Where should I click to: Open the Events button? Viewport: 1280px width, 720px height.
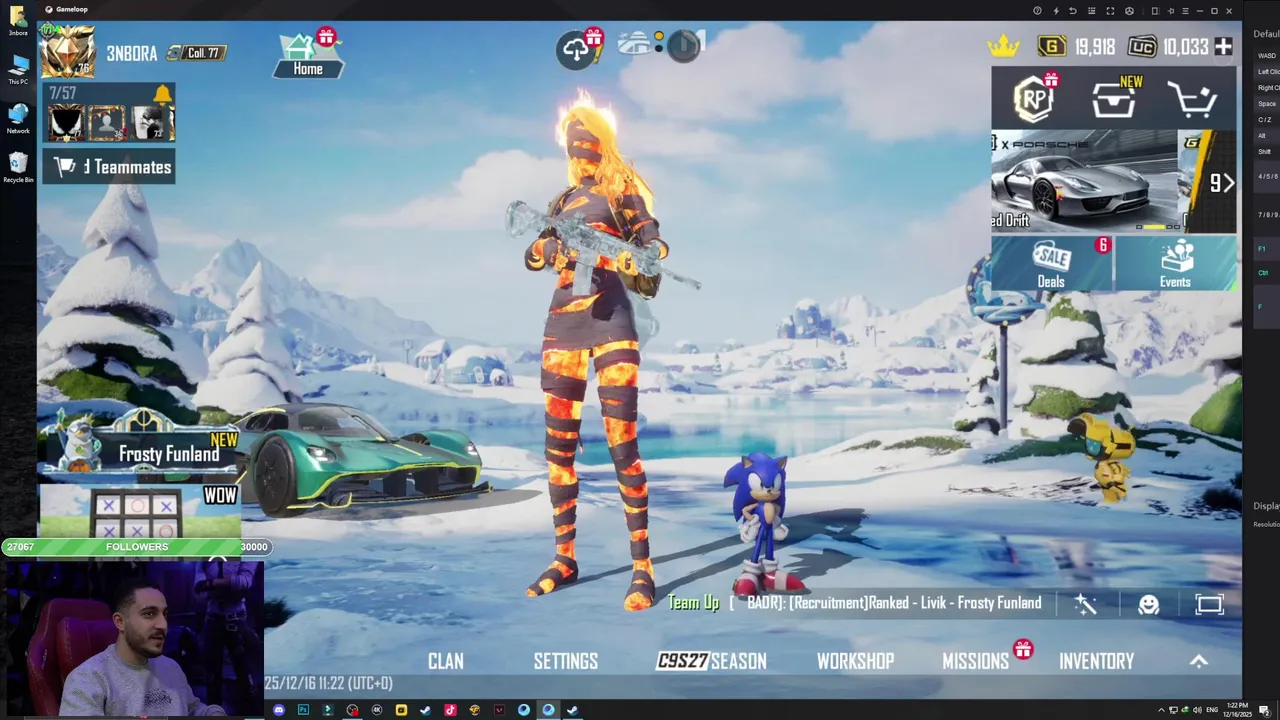pyautogui.click(x=1175, y=264)
